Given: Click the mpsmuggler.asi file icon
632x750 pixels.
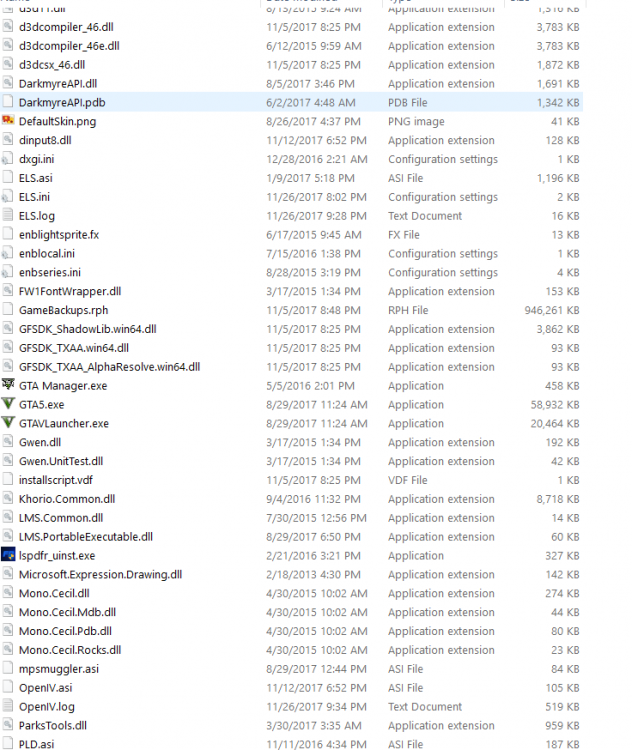Looking at the screenshot, I should click(x=8, y=668).
